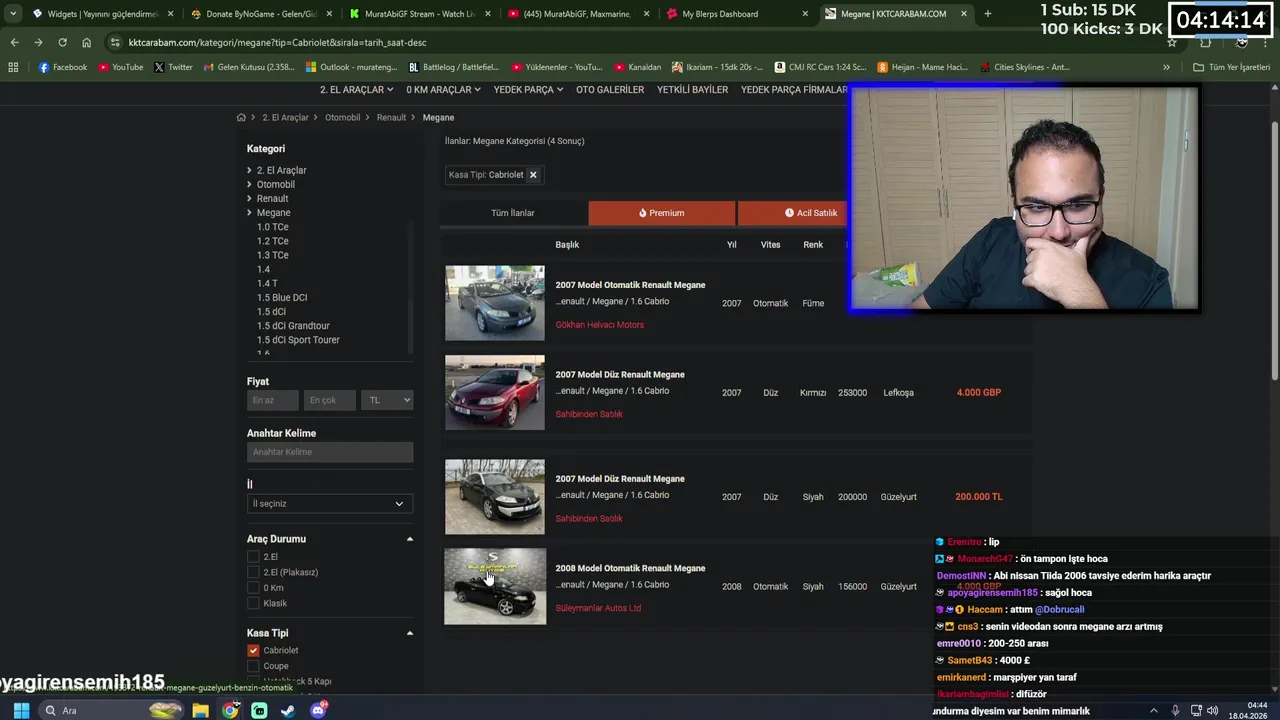Open the YETKİLİ BAYİLER menu item
Image resolution: width=1280 pixels, height=720 pixels.
click(x=692, y=89)
